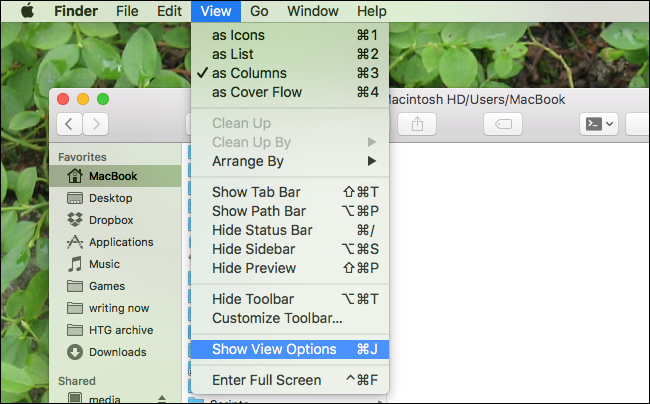Click the Shared sidebar heading
Viewport: 650px width, 404px height.
click(77, 381)
